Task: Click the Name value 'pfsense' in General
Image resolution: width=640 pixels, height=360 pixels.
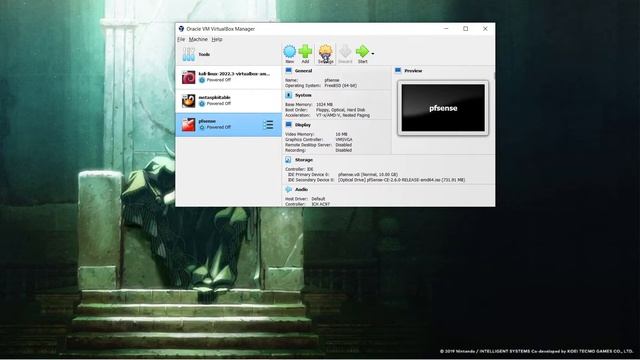Action: [331, 80]
